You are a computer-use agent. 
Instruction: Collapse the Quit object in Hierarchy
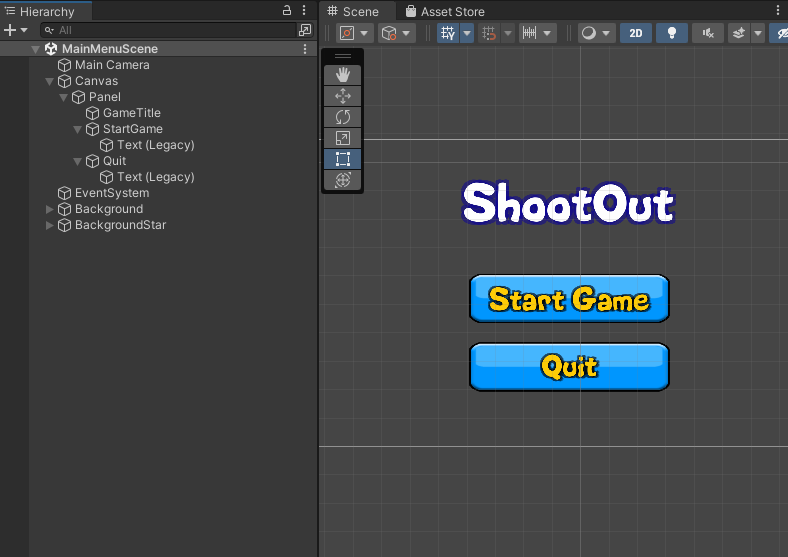point(77,162)
